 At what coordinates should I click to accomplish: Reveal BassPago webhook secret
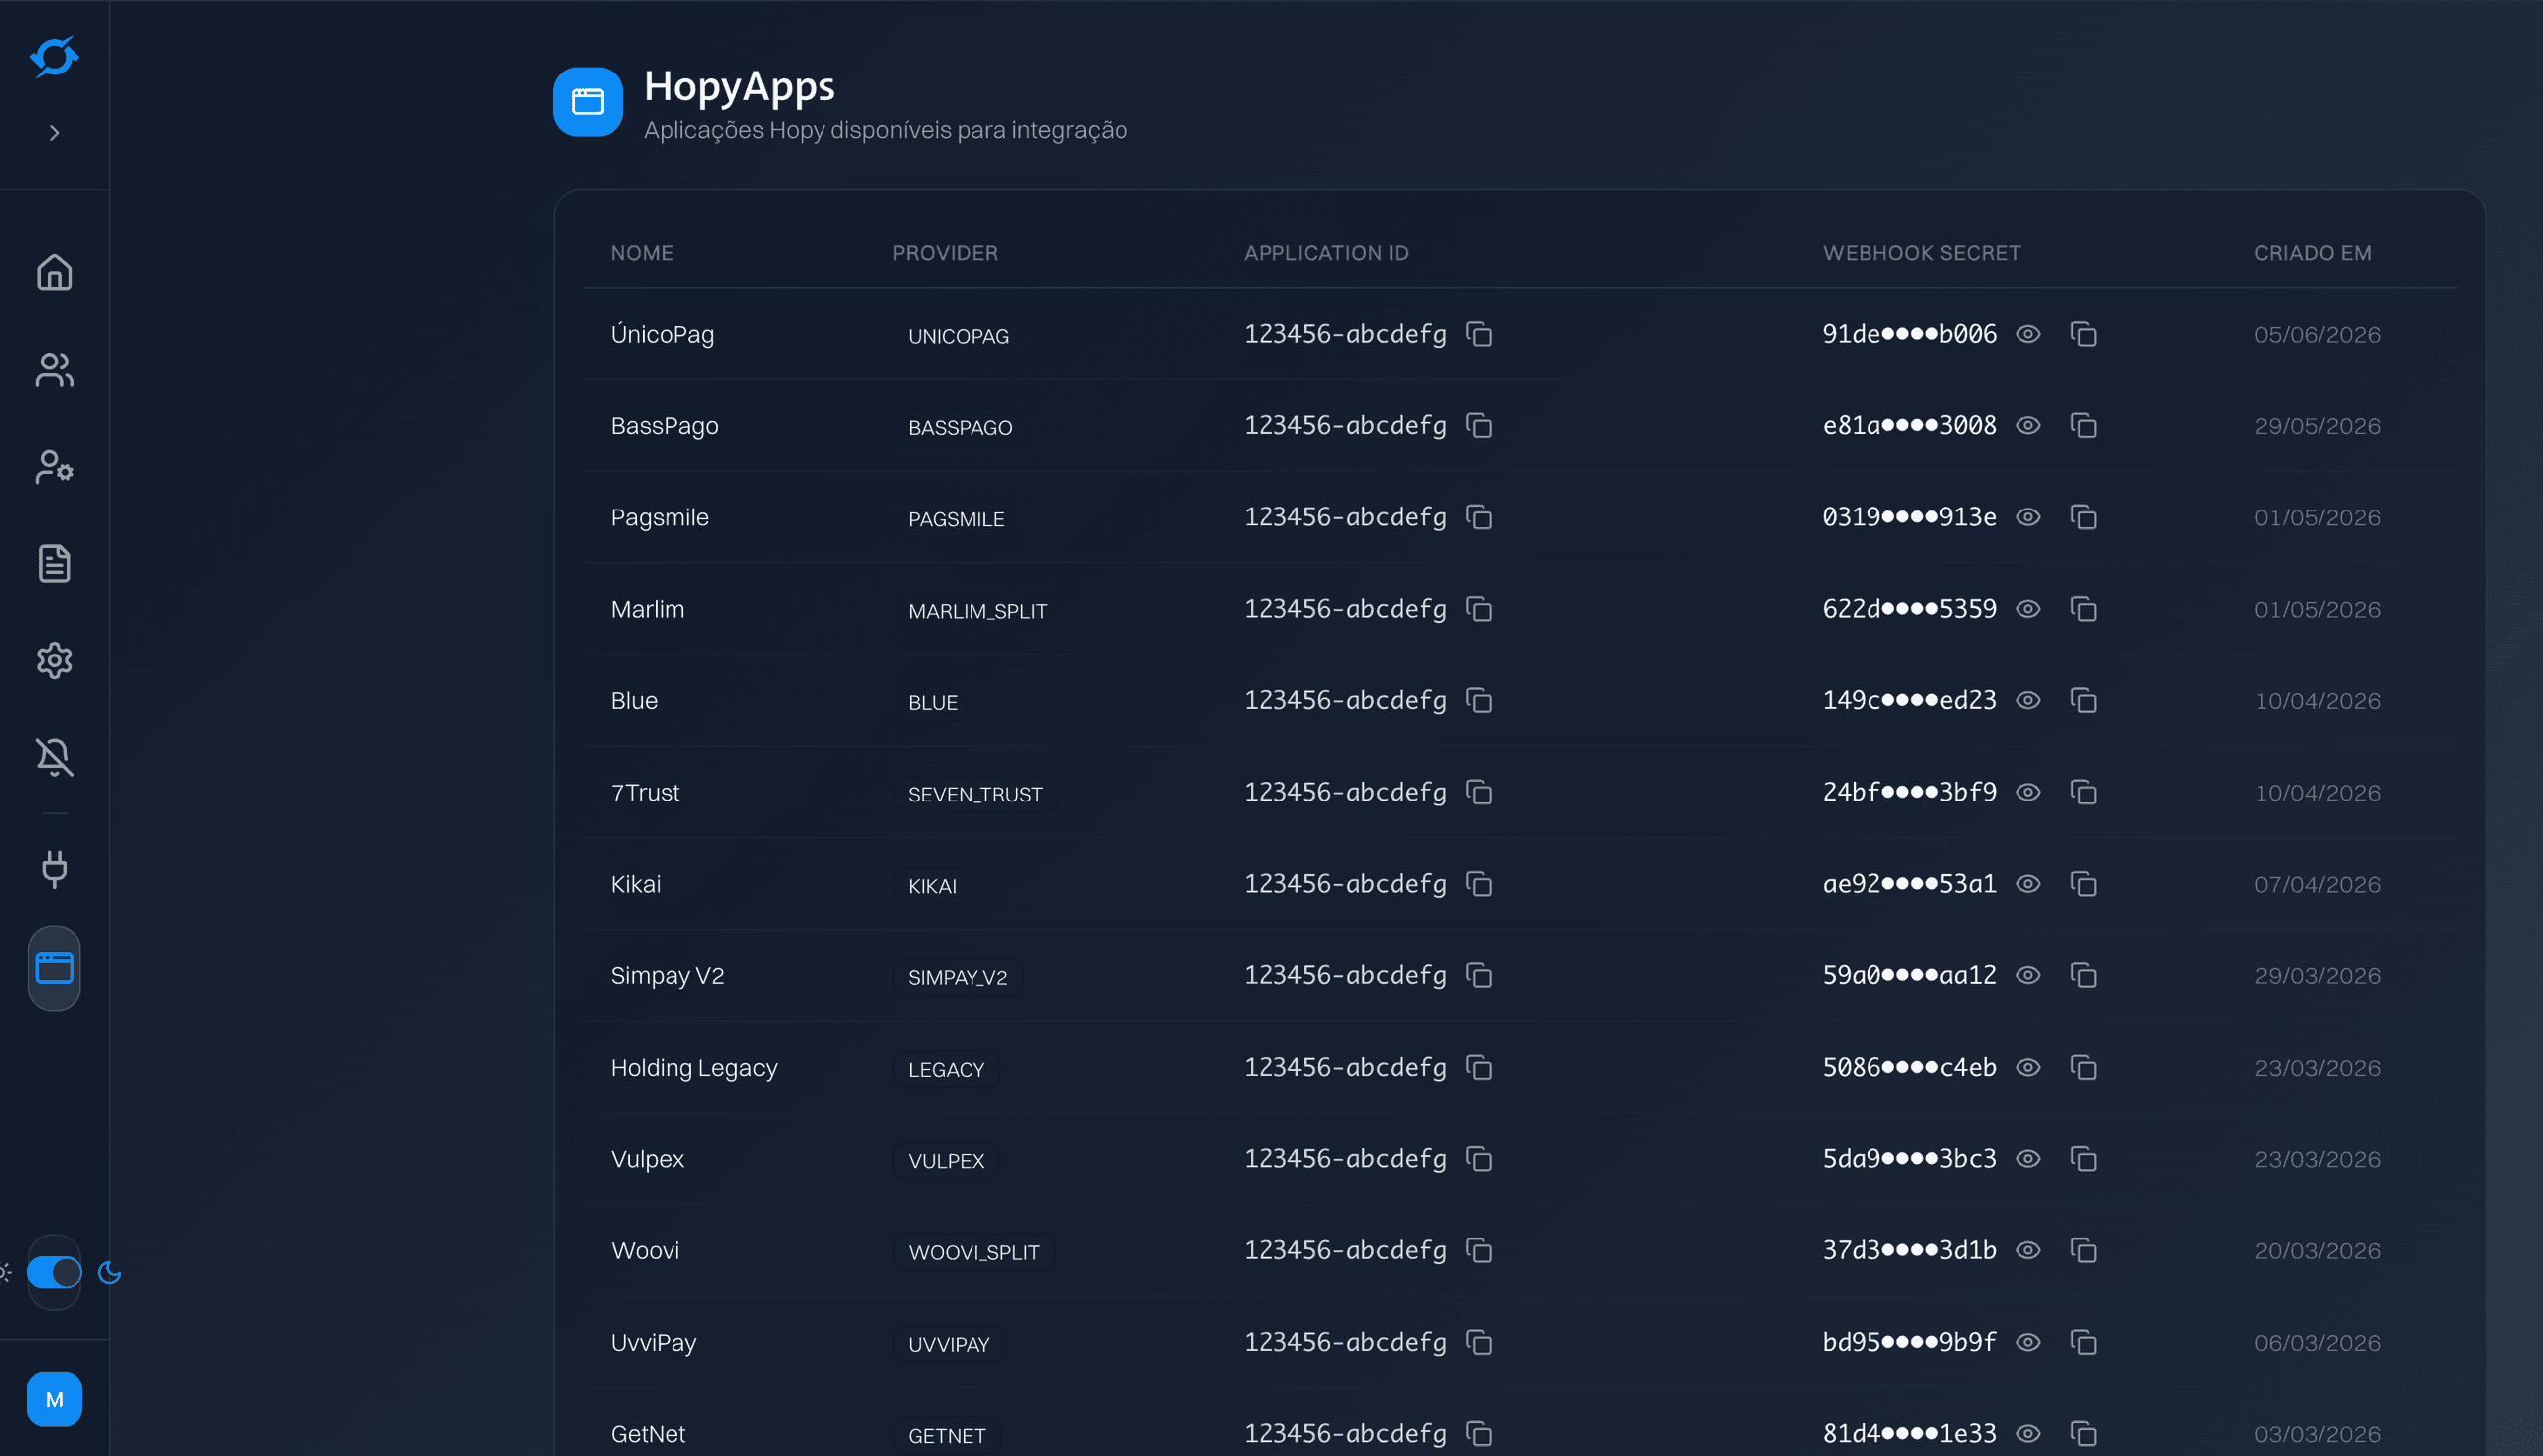click(2028, 426)
